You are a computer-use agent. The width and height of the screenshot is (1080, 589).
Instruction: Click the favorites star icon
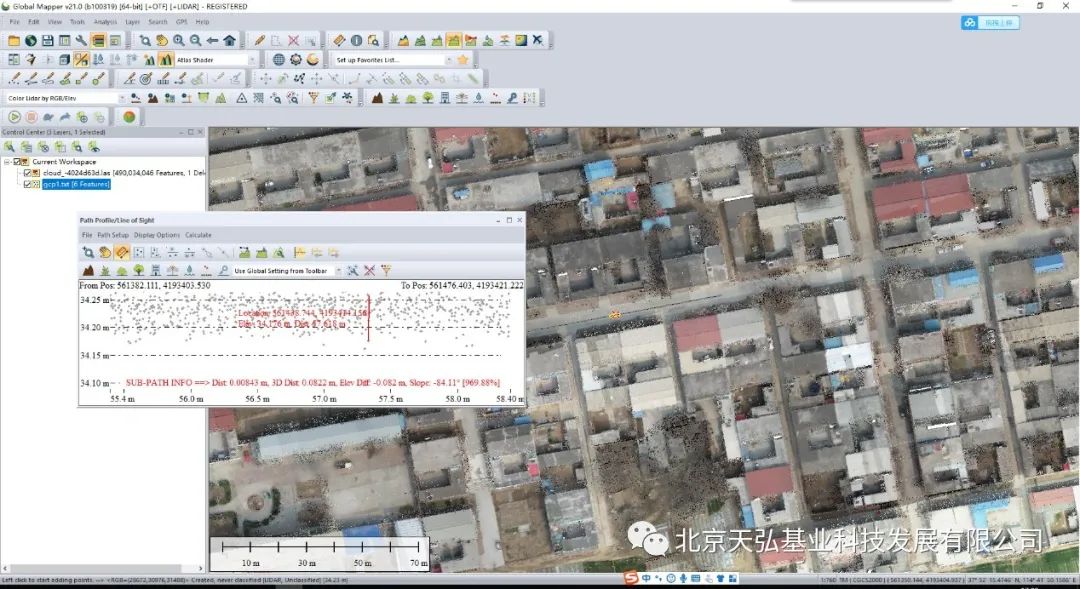click(463, 60)
